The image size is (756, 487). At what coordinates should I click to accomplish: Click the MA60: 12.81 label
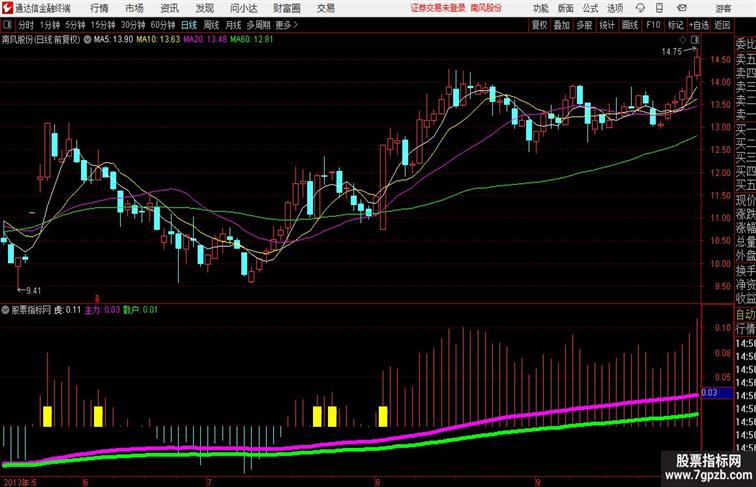[252, 40]
